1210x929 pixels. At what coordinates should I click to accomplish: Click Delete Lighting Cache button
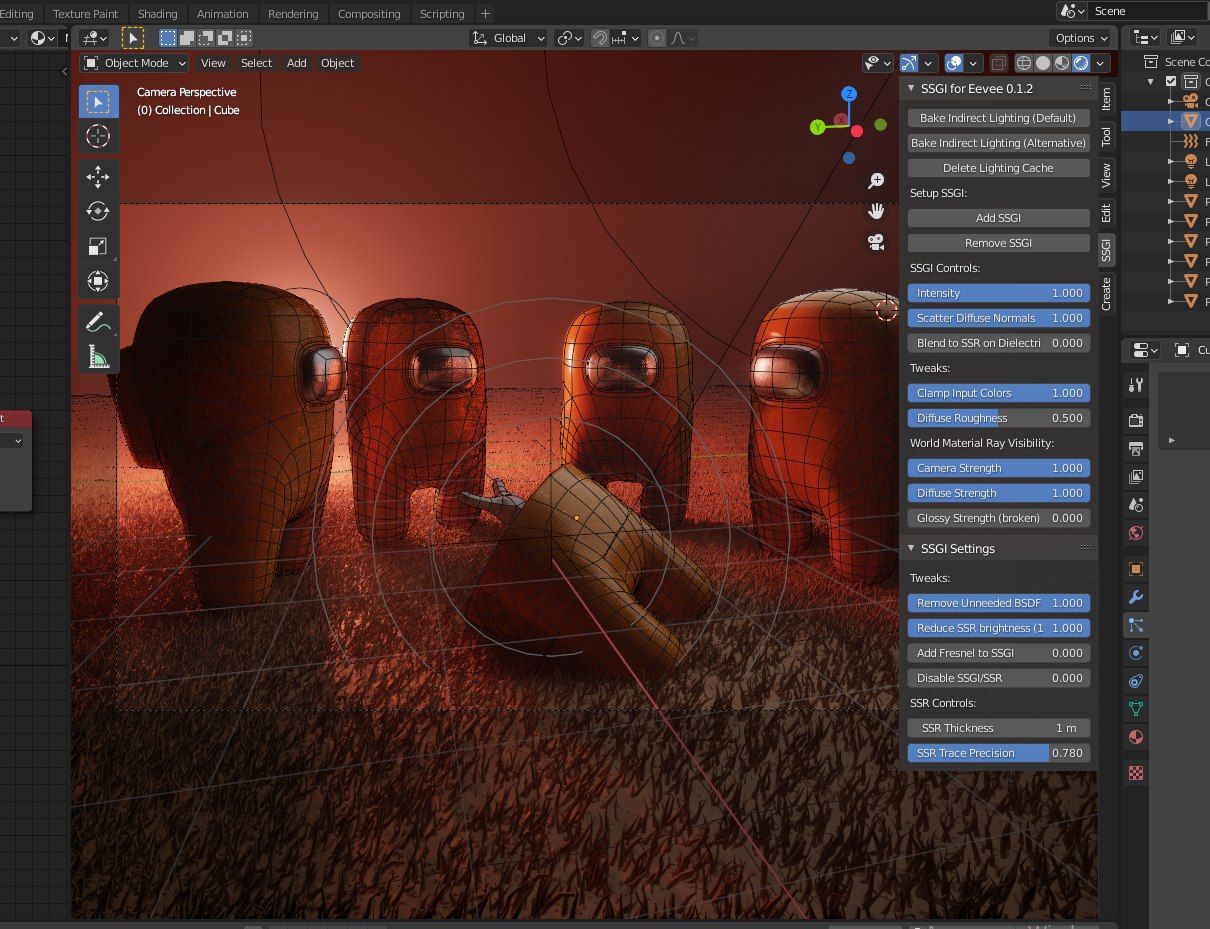point(998,168)
